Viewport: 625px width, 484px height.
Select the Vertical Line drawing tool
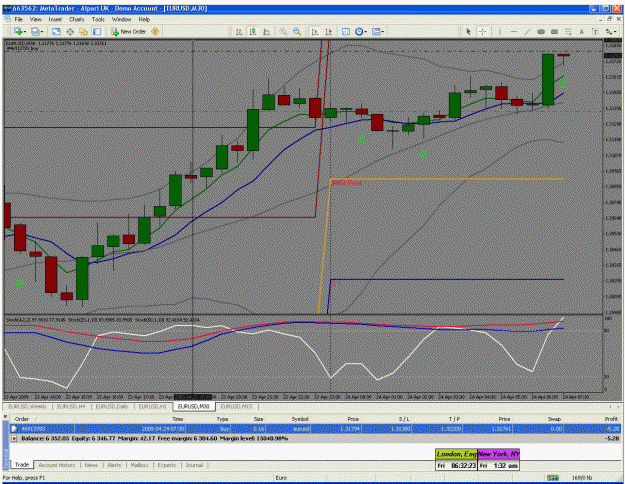(500, 31)
